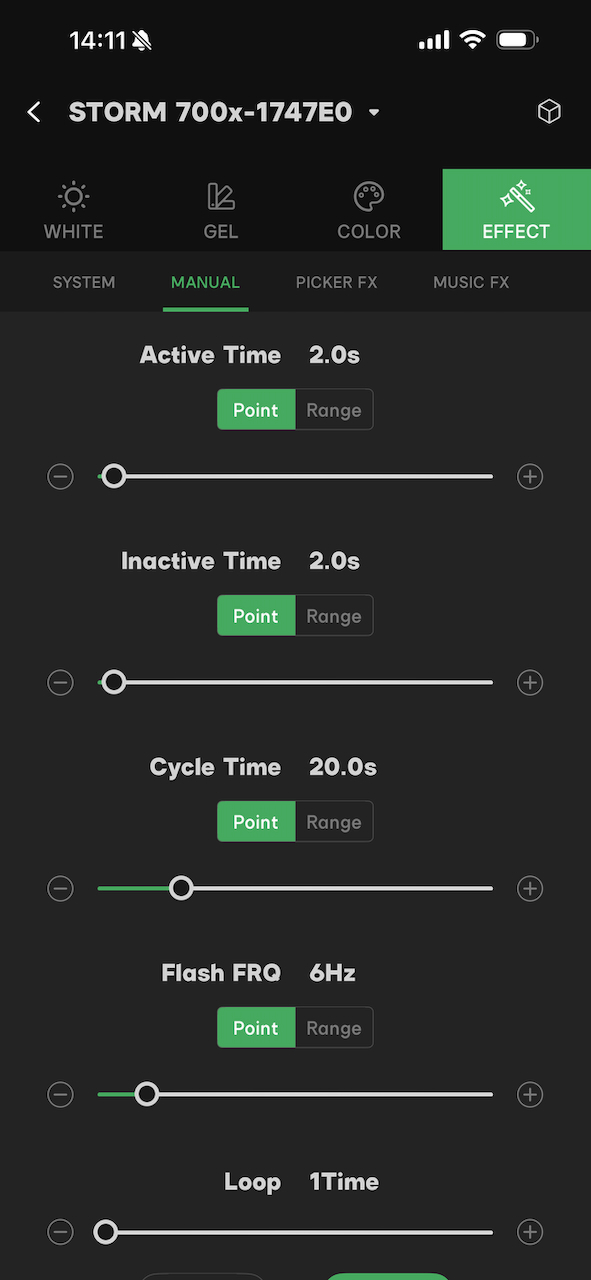Open the device selector dropdown beside STORM 700x-1747E0
Screen dimensions: 591x1280
(x=374, y=112)
